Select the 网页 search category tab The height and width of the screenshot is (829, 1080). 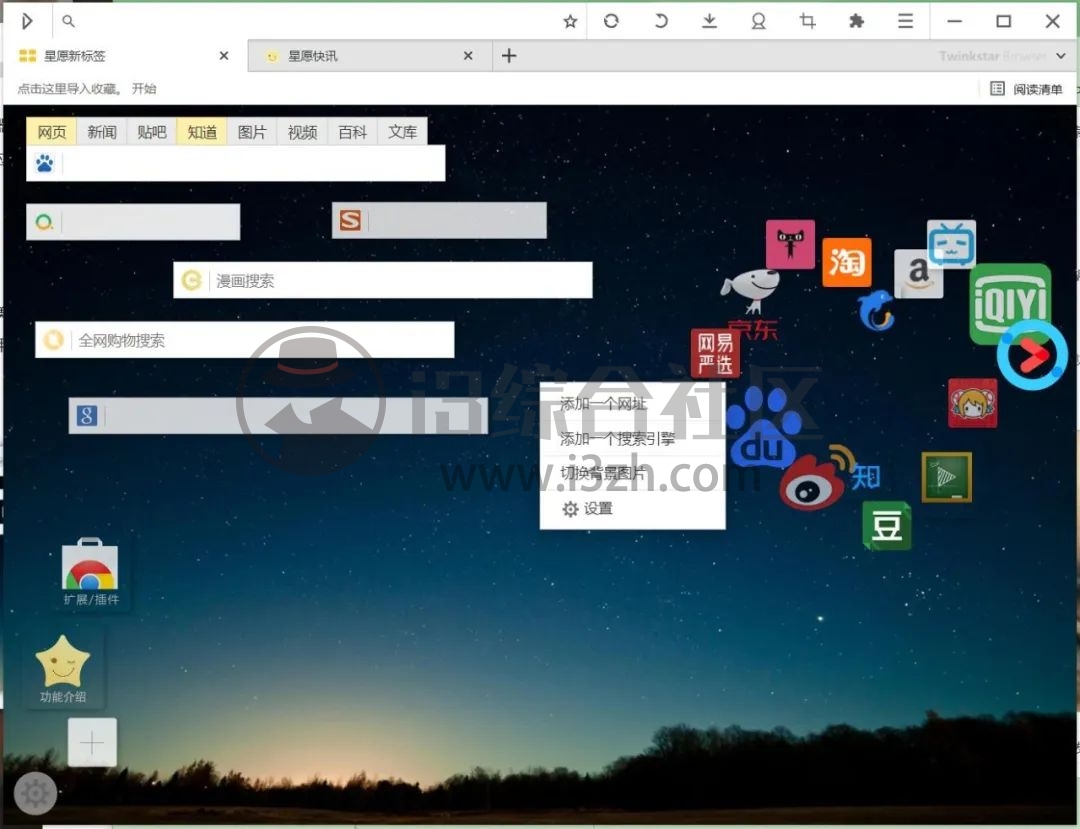click(52, 132)
